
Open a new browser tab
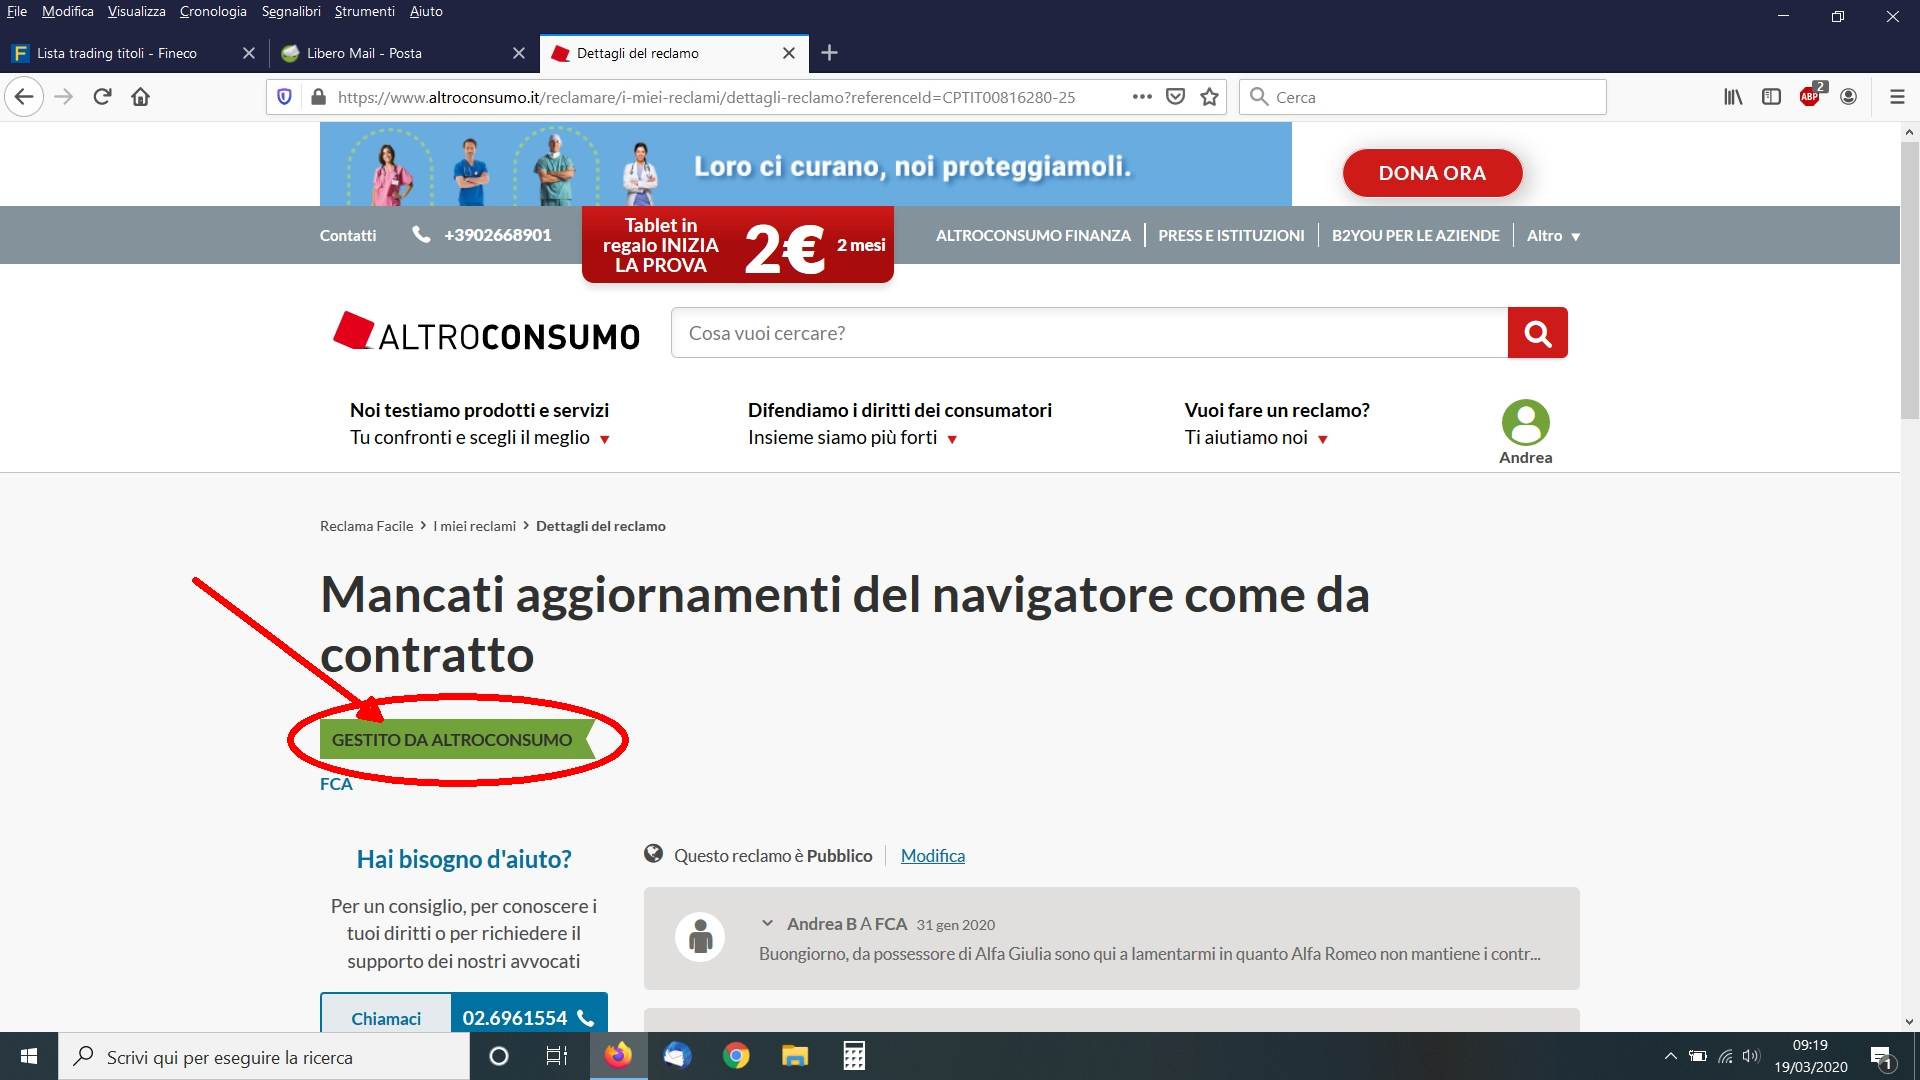click(829, 53)
